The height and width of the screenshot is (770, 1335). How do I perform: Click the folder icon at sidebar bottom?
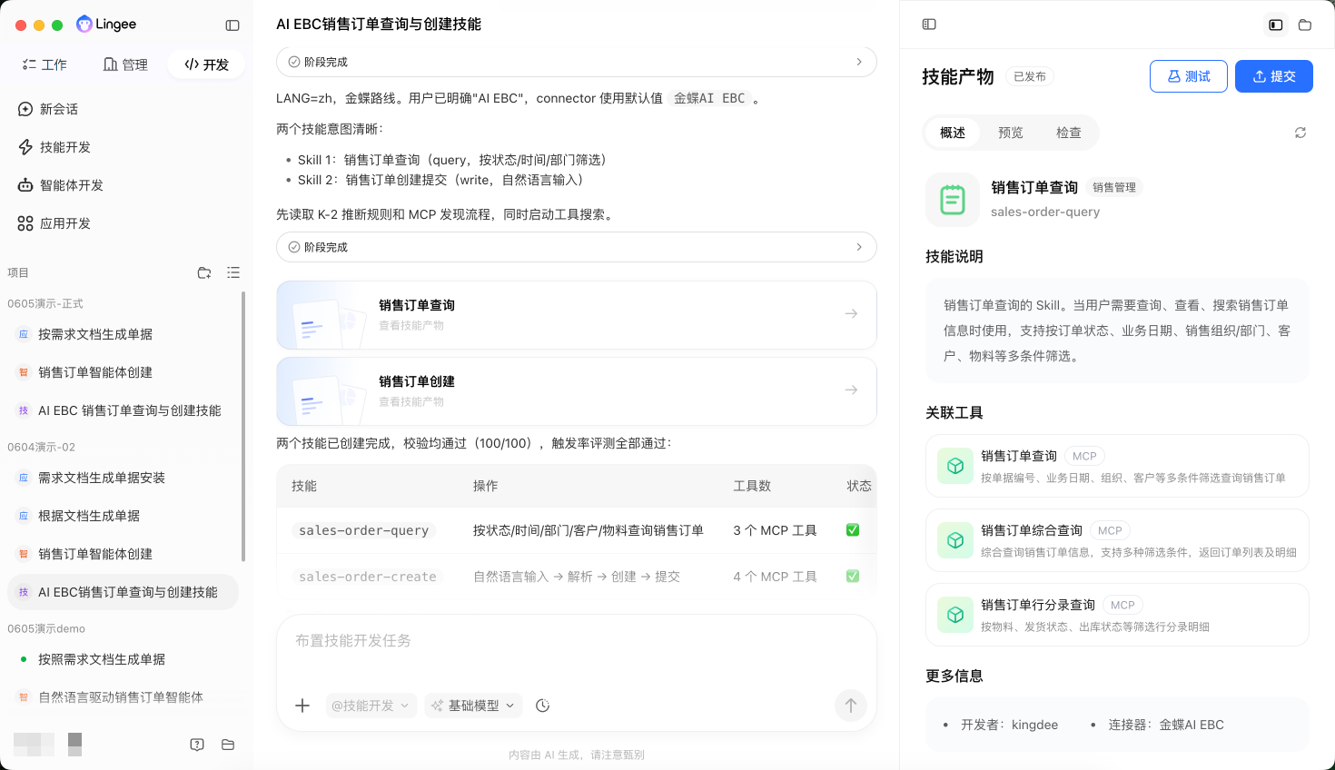[x=228, y=744]
